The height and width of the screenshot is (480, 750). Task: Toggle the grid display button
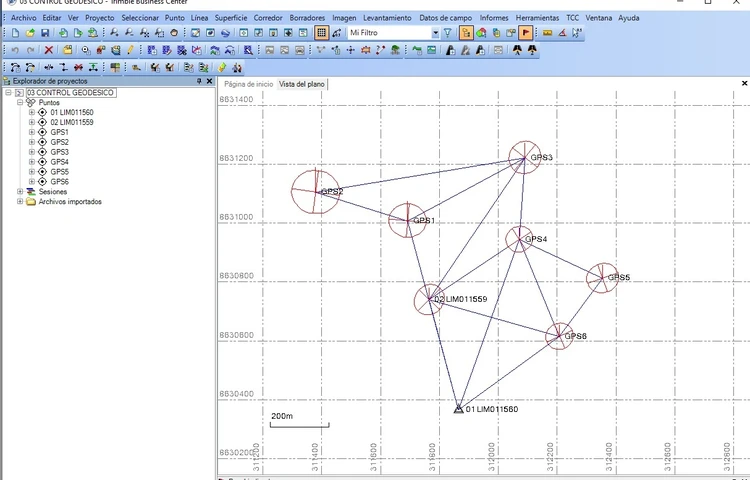tap(321, 33)
